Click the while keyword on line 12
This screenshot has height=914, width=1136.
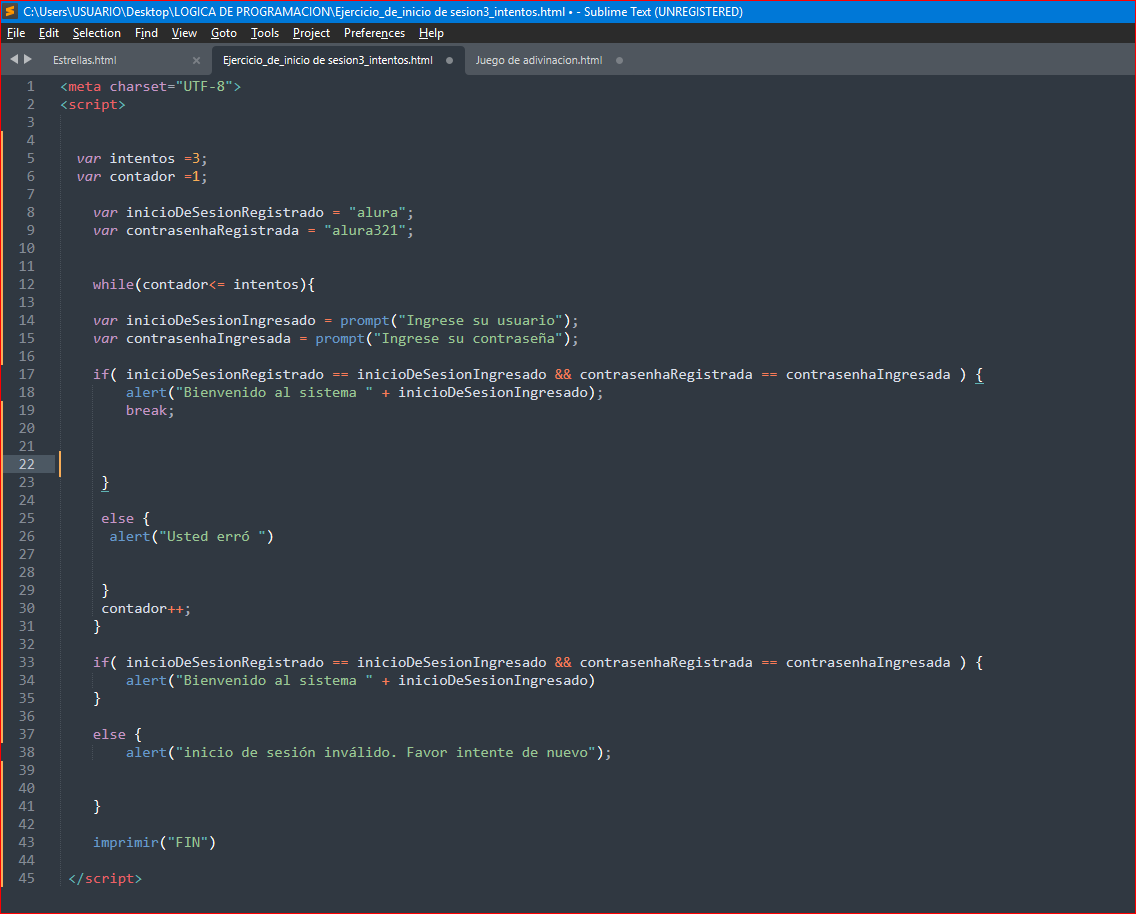[x=113, y=284]
